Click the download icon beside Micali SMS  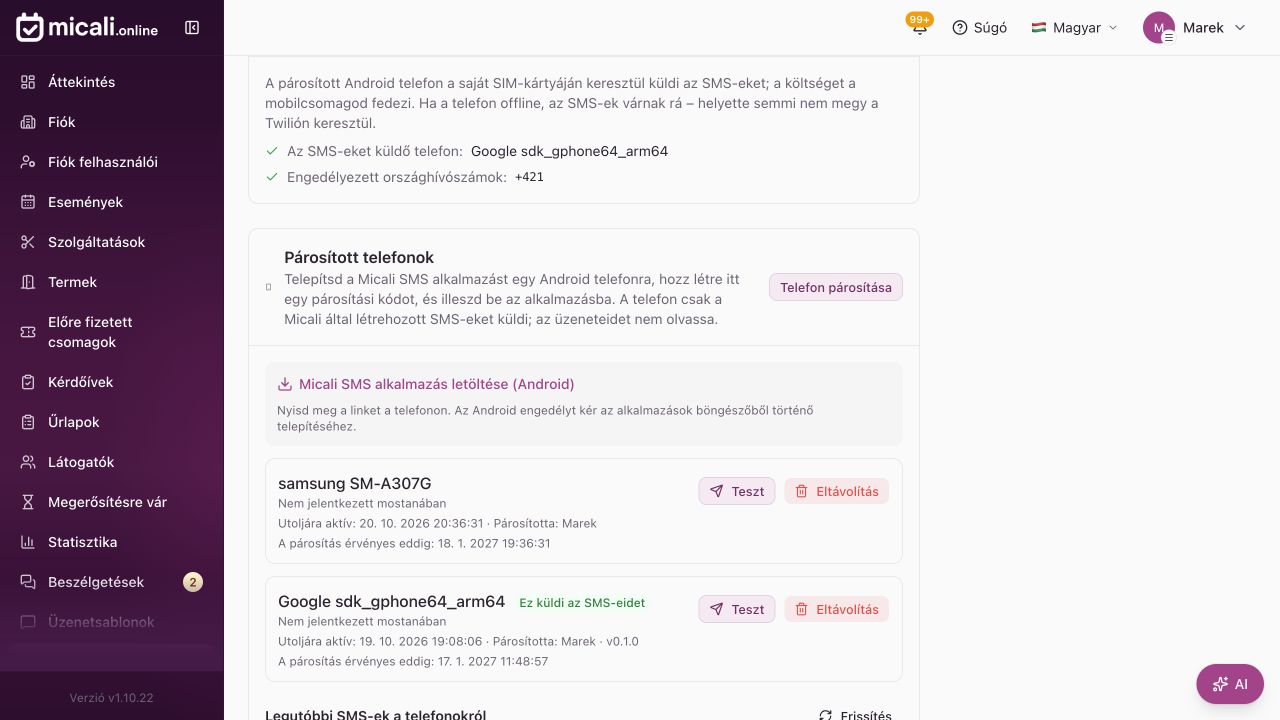click(285, 384)
